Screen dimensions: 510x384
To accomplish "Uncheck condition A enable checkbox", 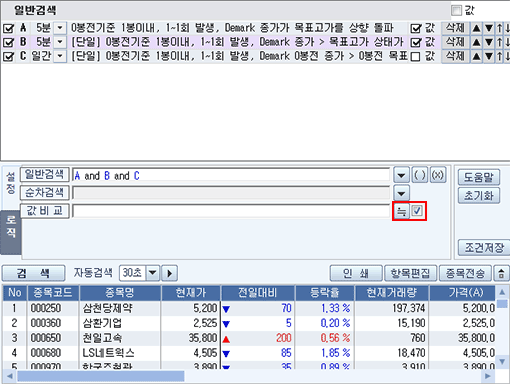I will (8, 28).
